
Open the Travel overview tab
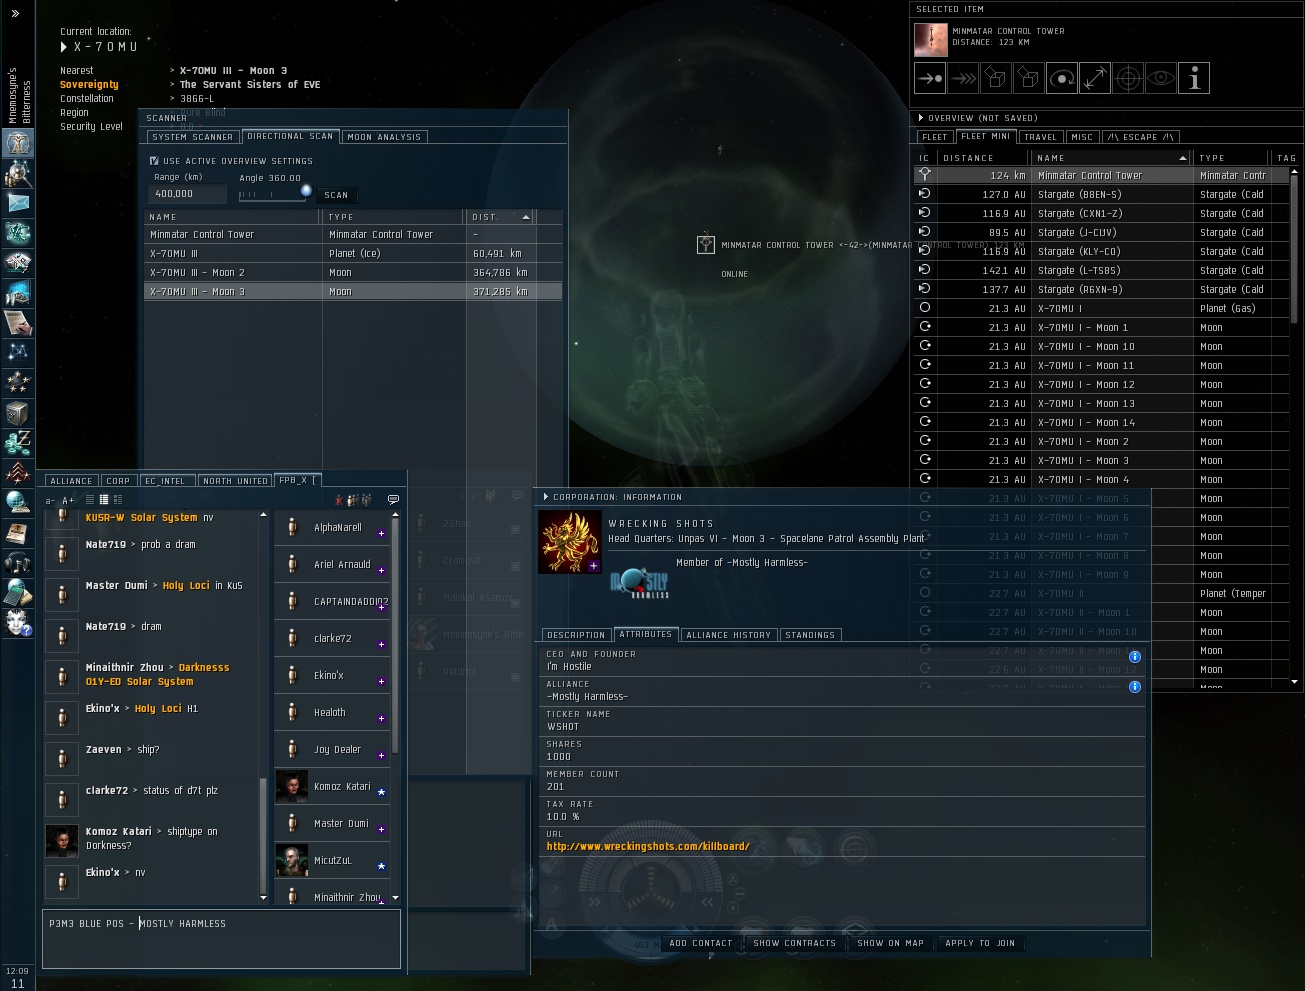coord(1040,137)
